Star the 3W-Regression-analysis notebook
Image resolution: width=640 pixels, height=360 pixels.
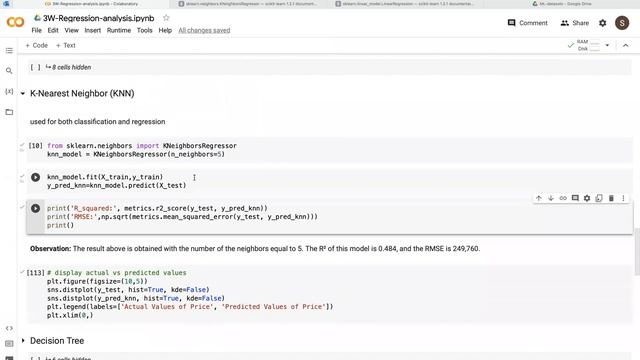166,18
